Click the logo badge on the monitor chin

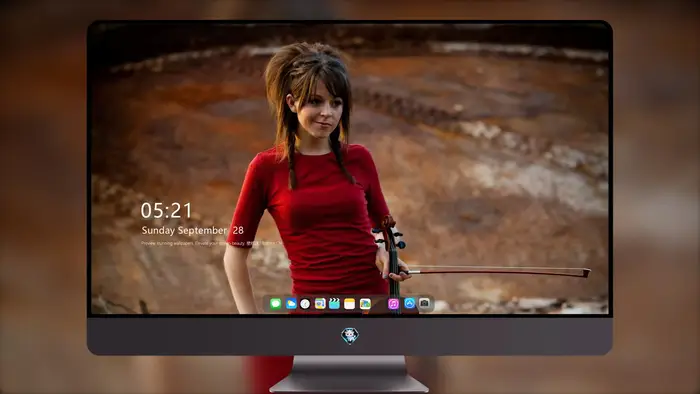350,336
